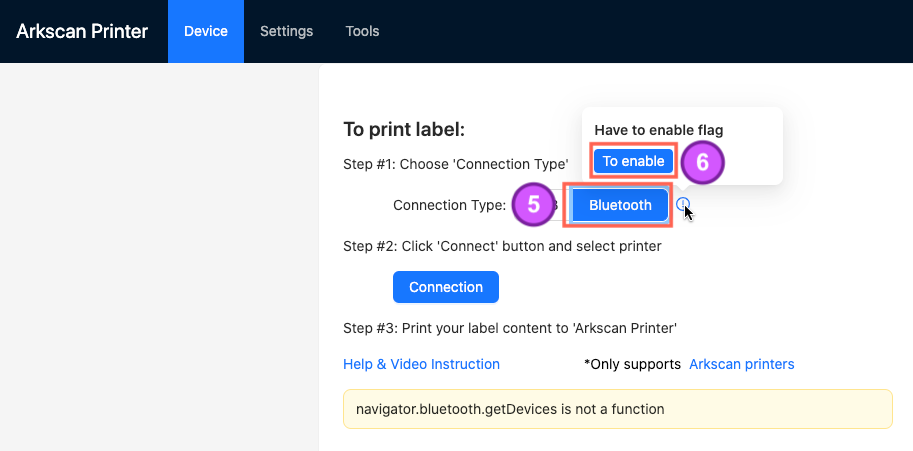Open the Device tab
Image resolution: width=913 pixels, height=451 pixels.
(x=206, y=31)
